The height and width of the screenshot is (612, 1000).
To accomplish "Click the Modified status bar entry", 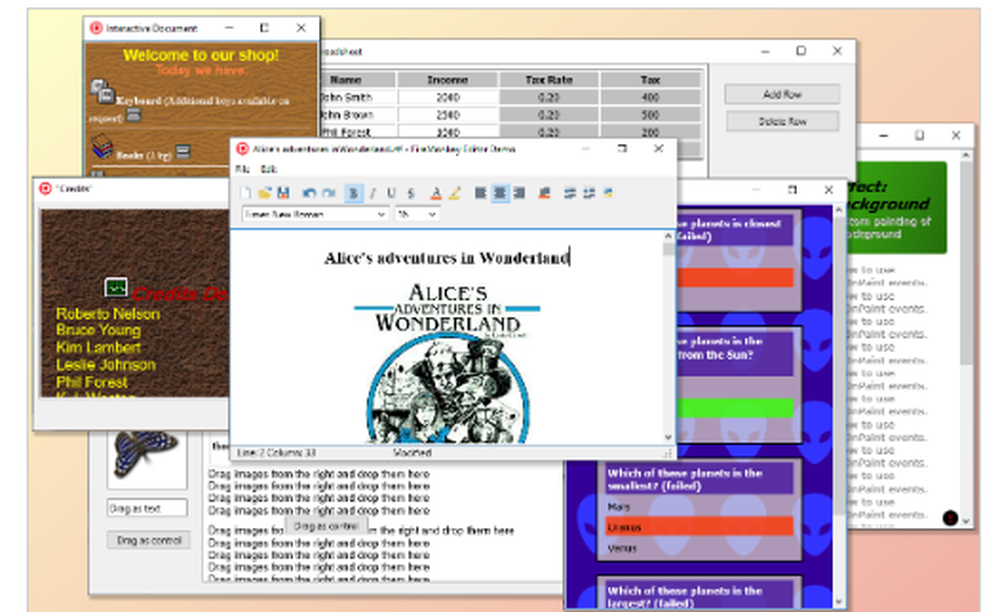I will click(x=413, y=453).
